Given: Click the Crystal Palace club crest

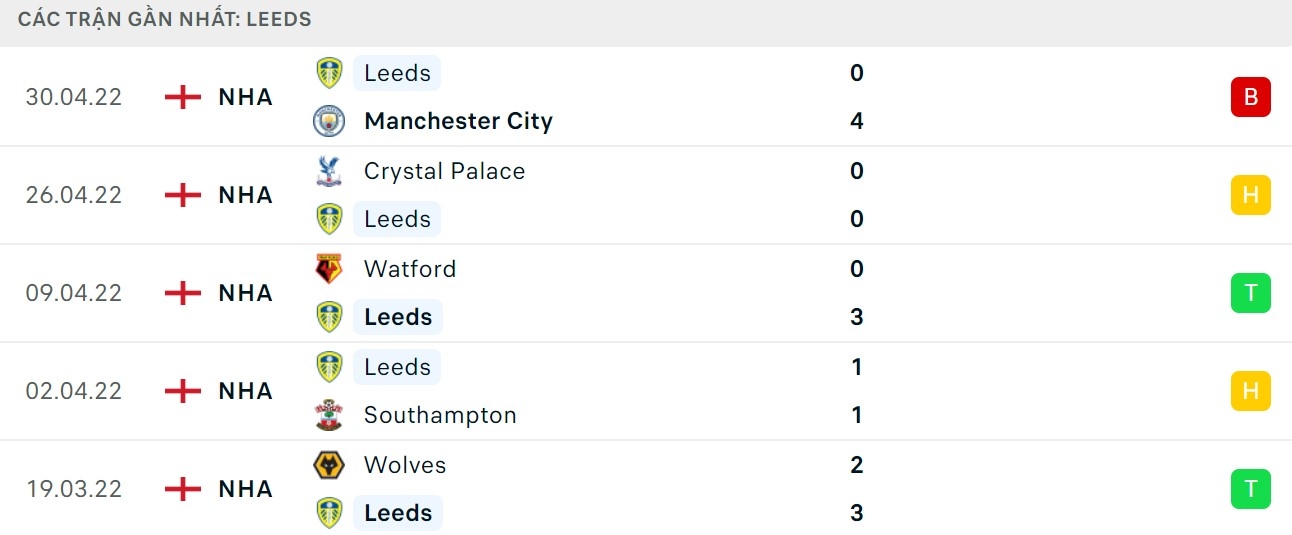Looking at the screenshot, I should point(329,171).
